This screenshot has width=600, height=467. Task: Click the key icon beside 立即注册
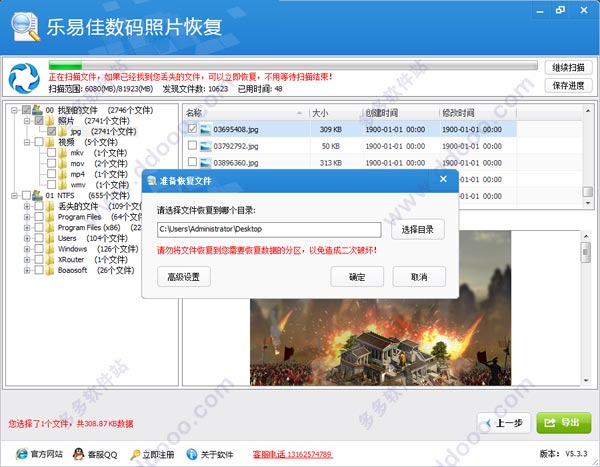point(135,455)
